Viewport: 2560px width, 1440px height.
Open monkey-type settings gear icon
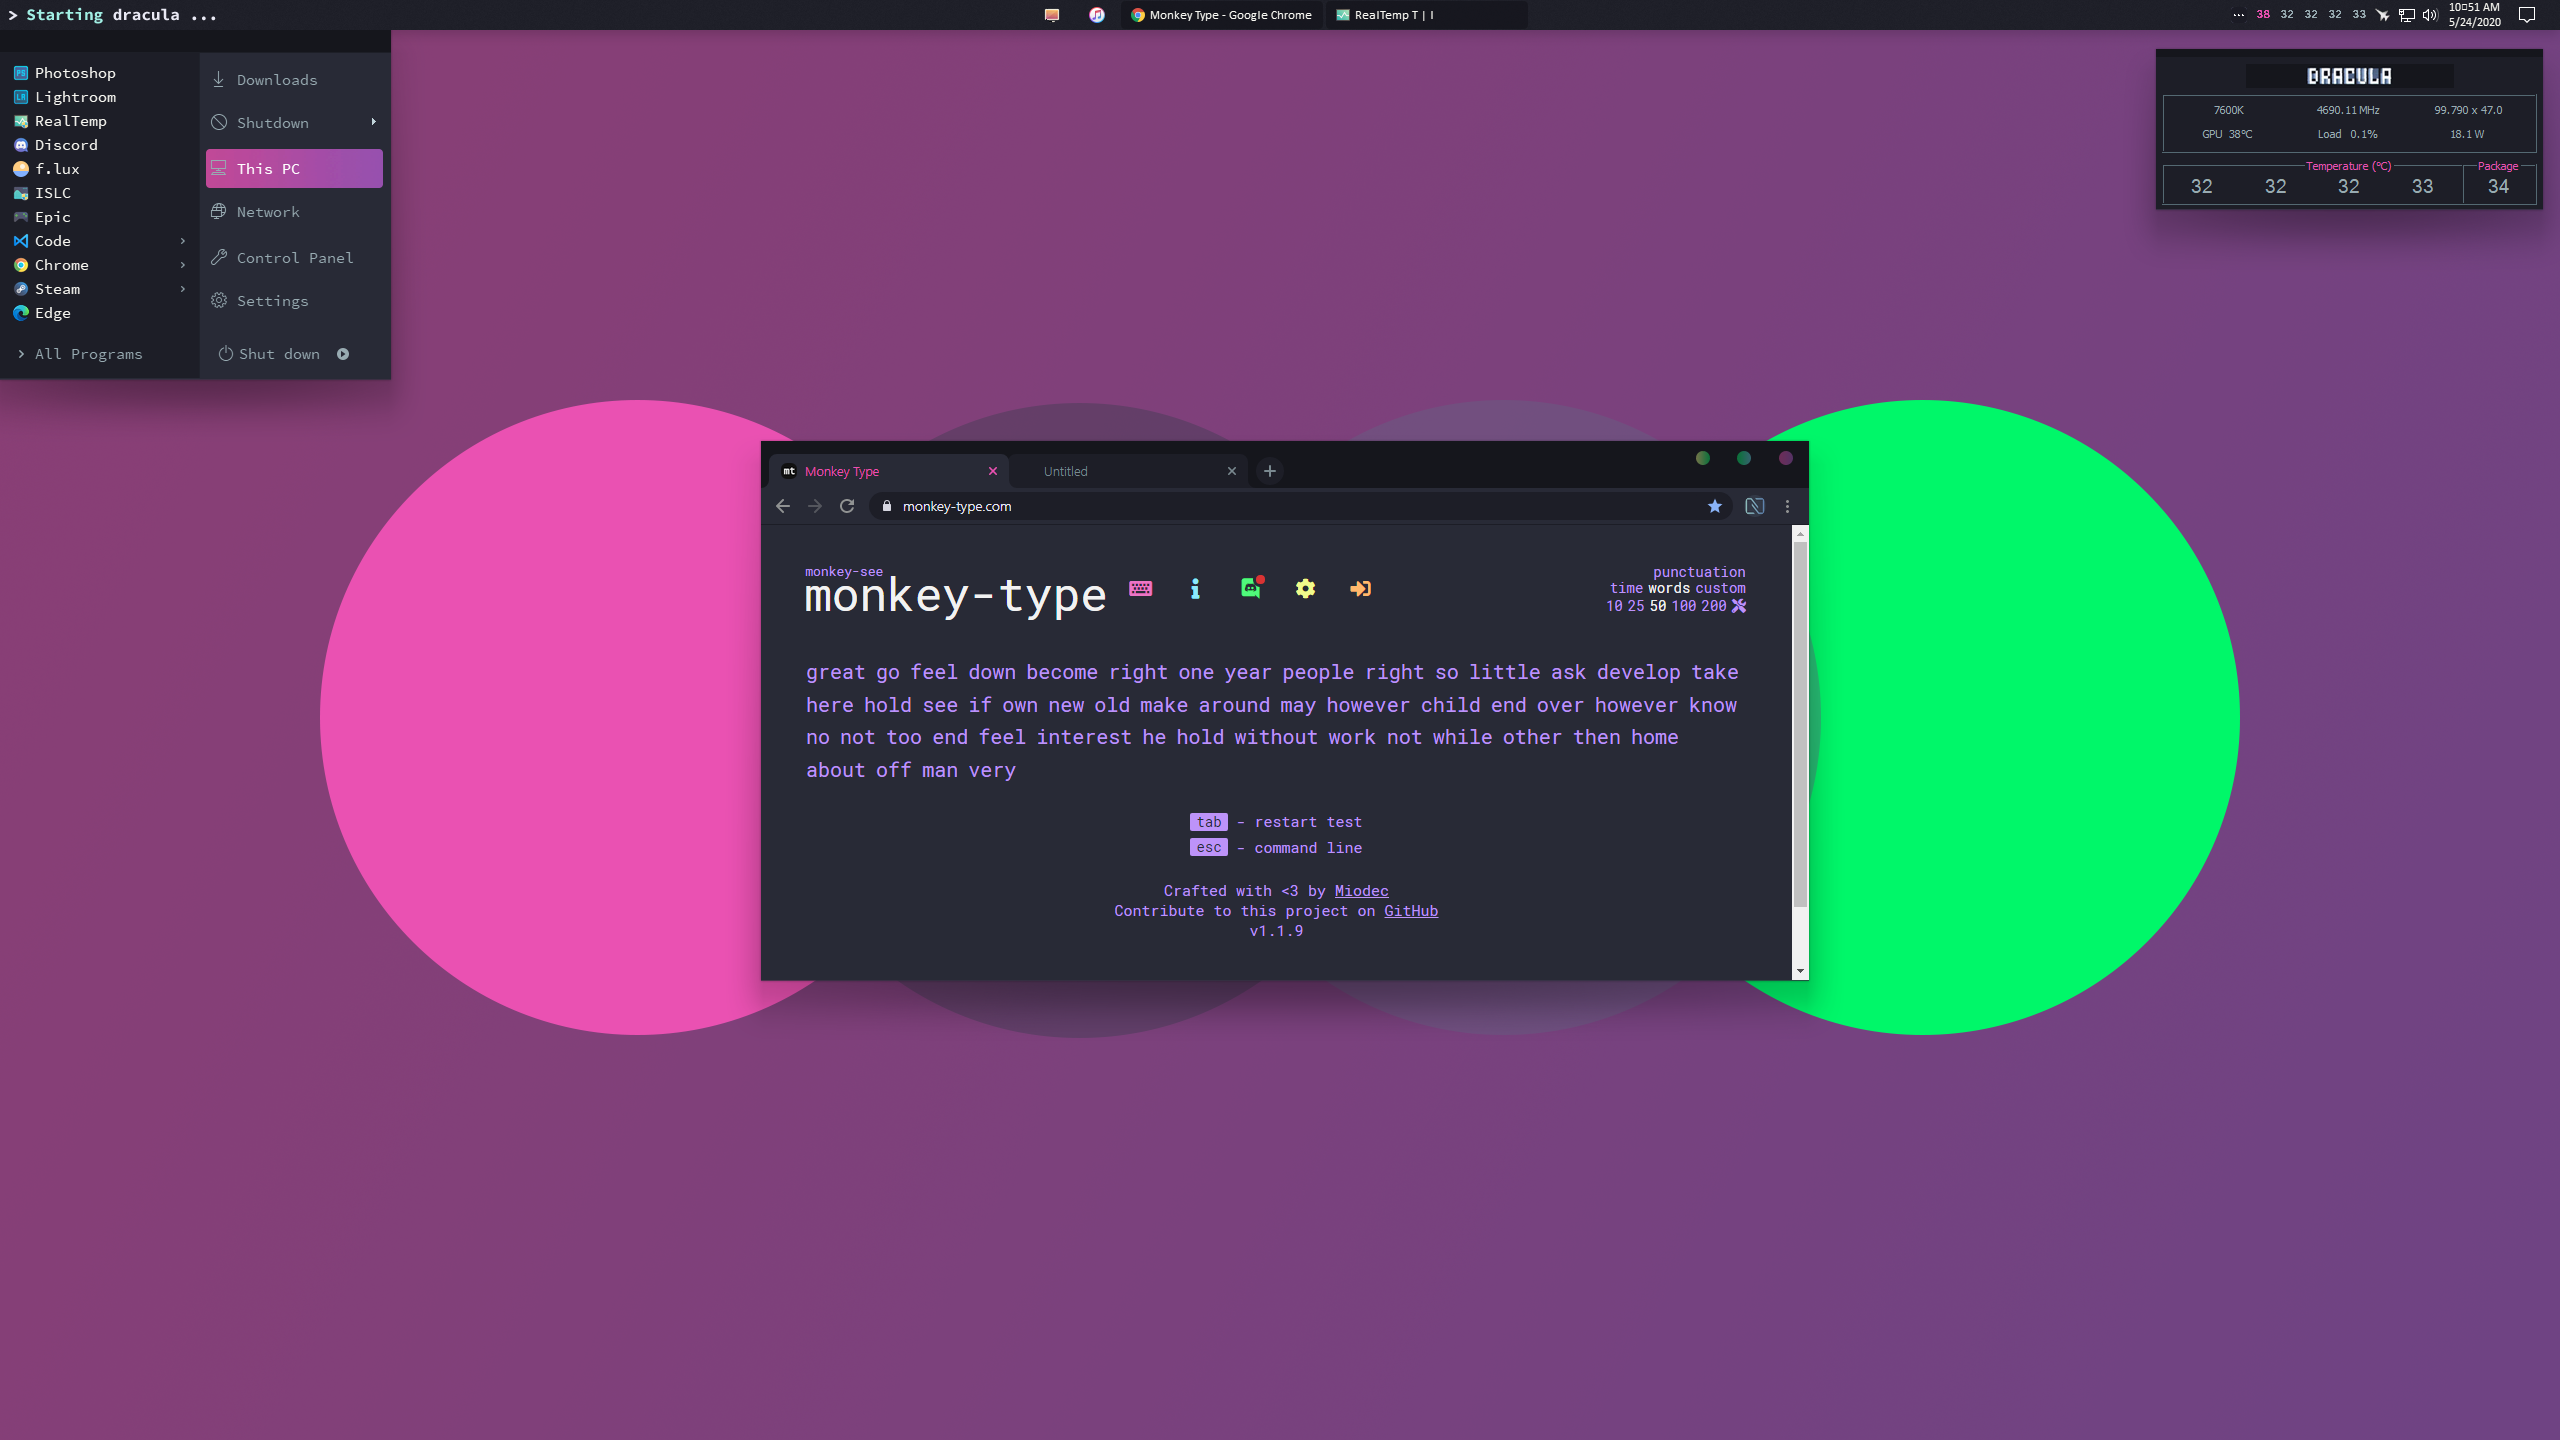coord(1305,588)
